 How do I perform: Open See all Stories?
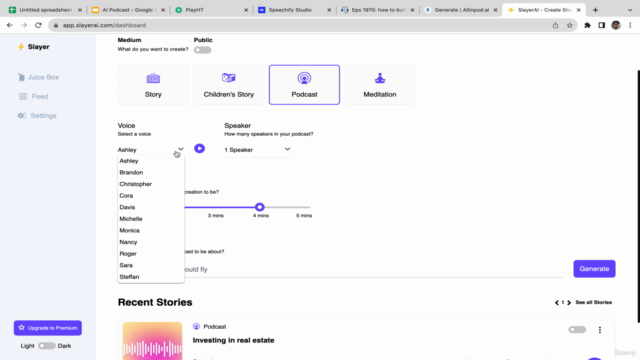point(593,302)
